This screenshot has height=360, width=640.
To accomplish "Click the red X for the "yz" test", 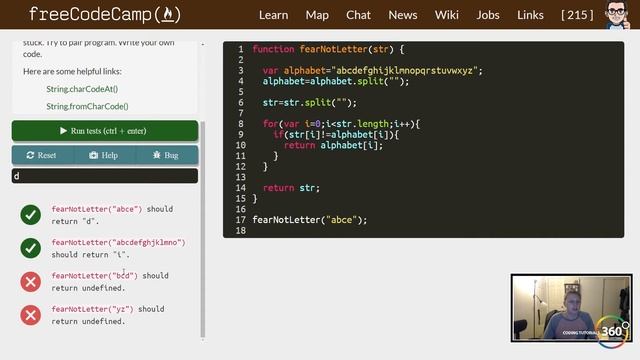I will [x=31, y=315].
